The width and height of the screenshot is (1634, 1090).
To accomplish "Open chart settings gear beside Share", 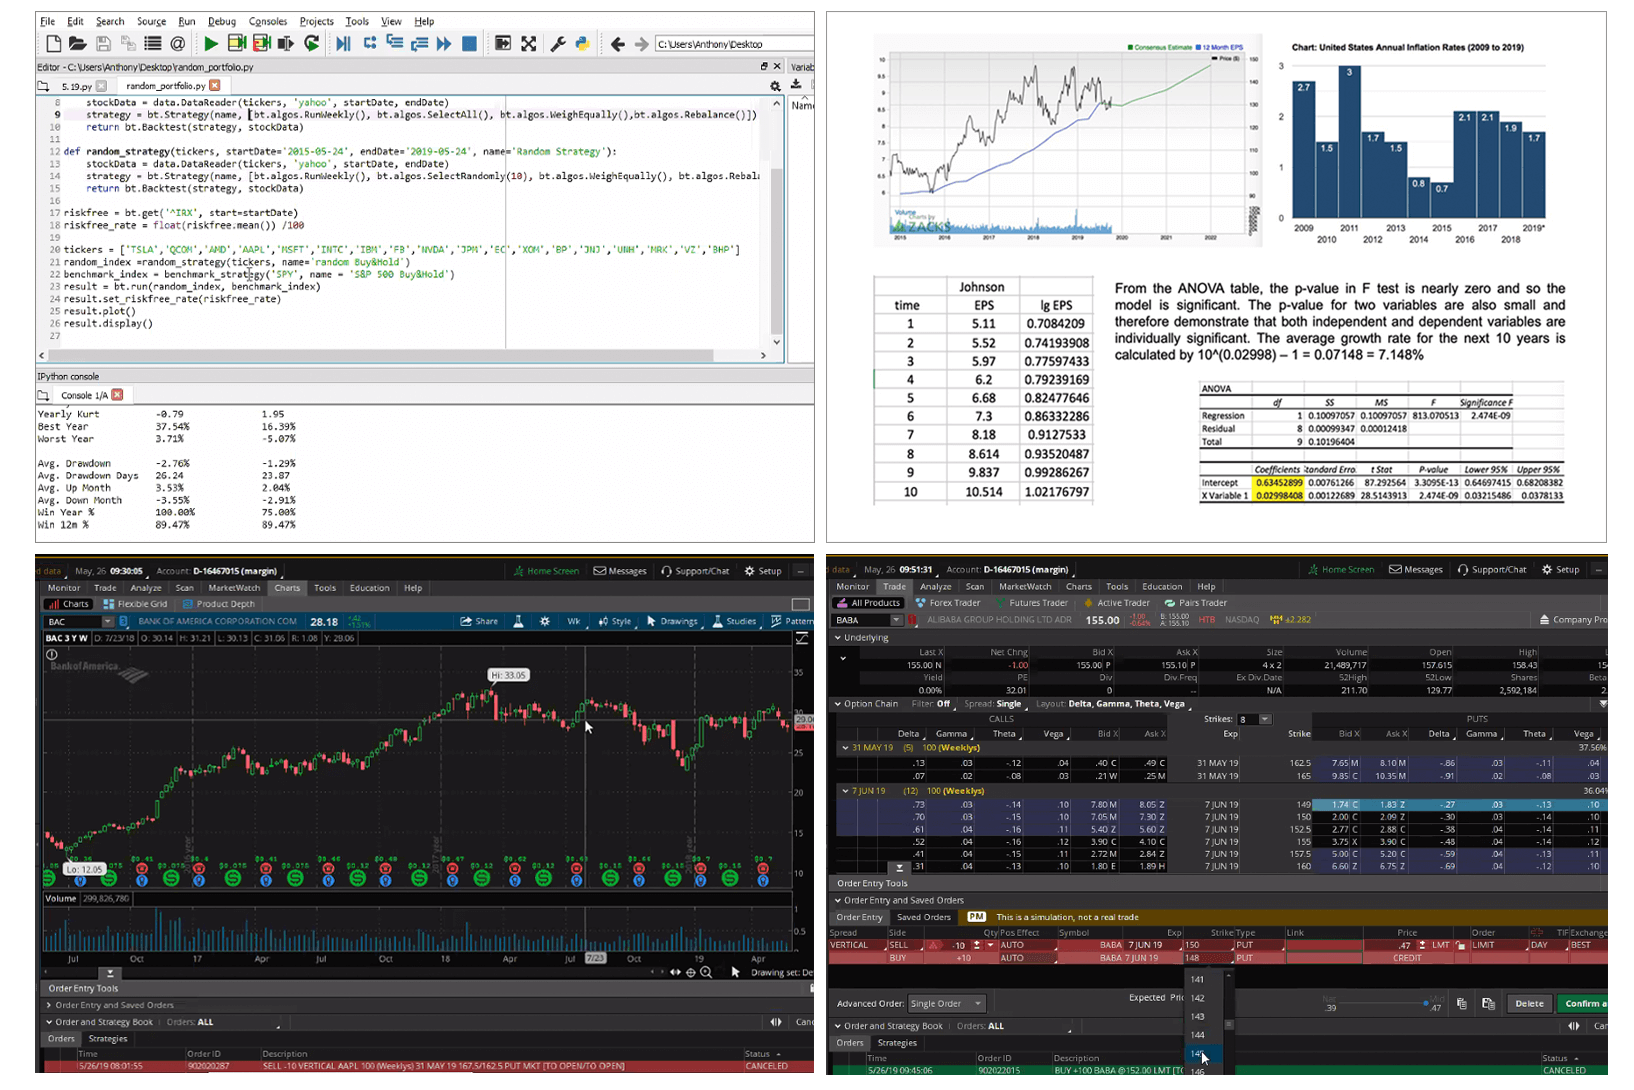I will click(x=545, y=621).
